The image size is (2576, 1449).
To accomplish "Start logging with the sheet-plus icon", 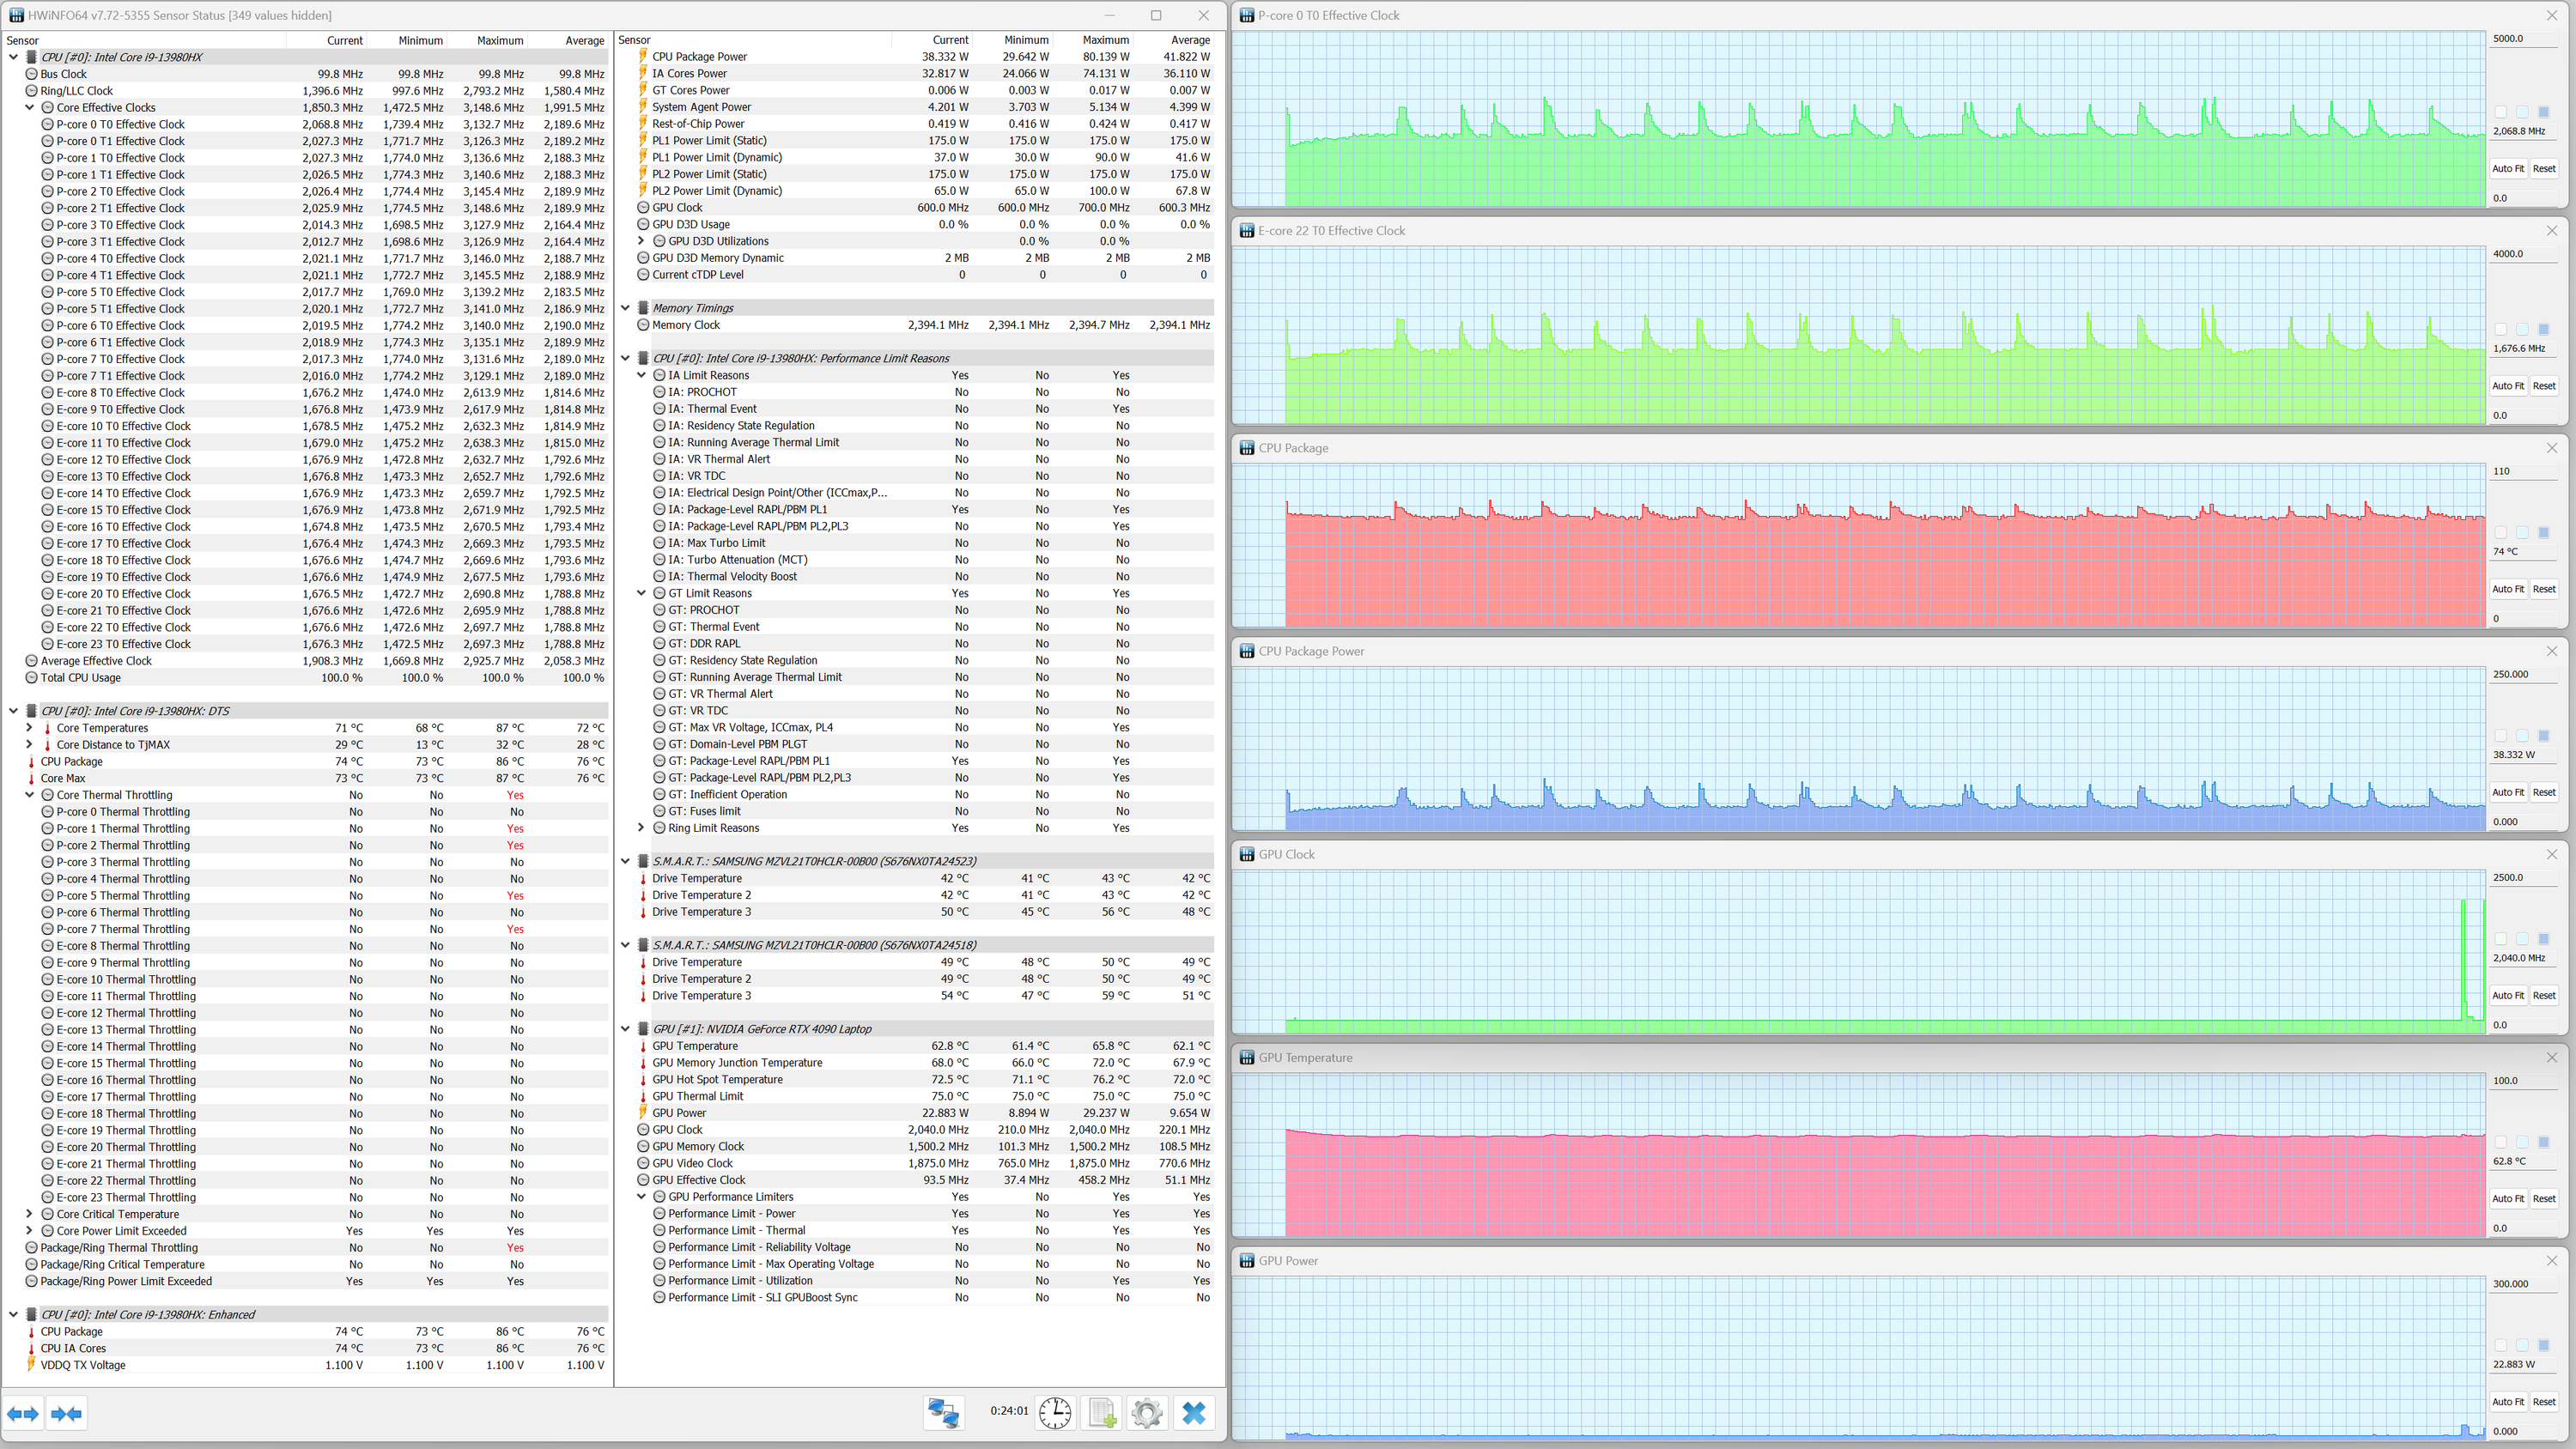I will pos(1101,1412).
